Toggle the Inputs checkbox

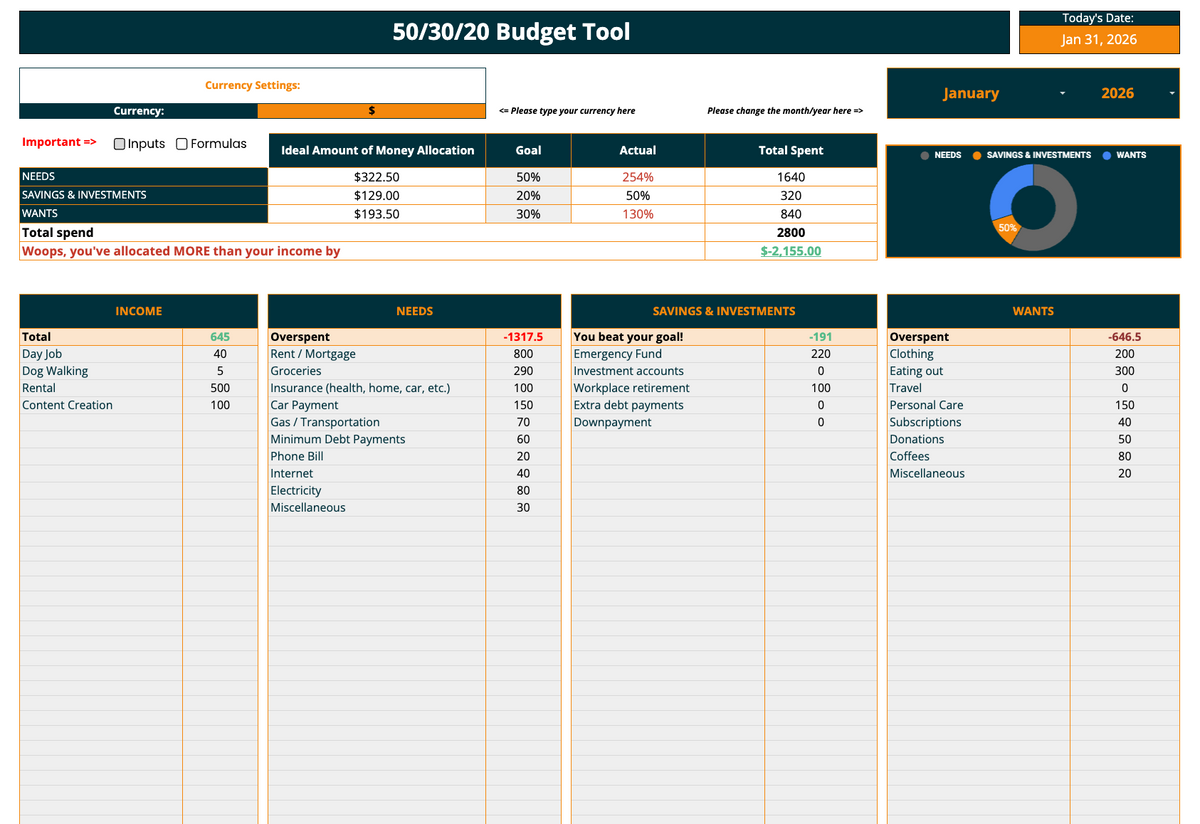(x=120, y=144)
